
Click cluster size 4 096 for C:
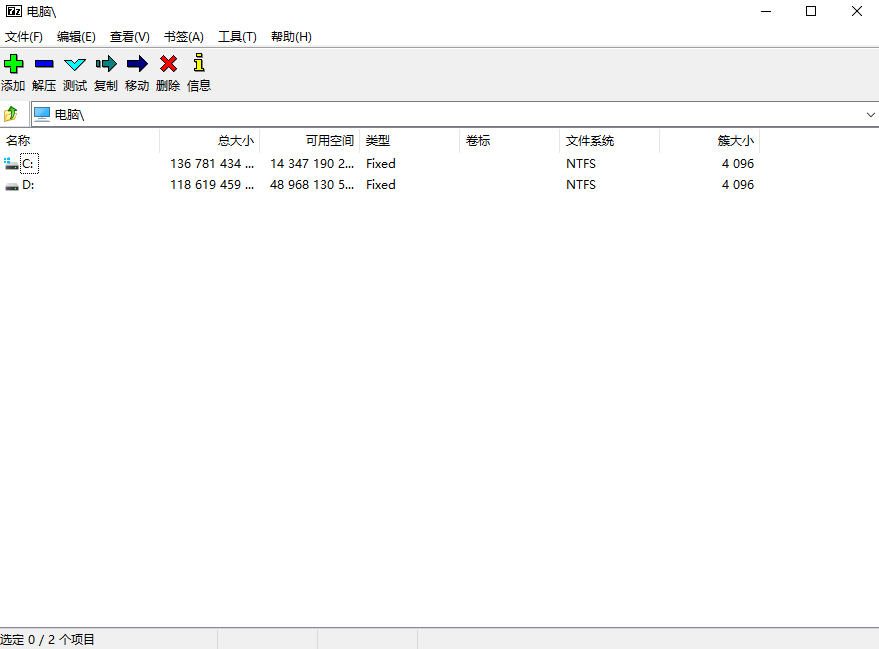point(738,164)
